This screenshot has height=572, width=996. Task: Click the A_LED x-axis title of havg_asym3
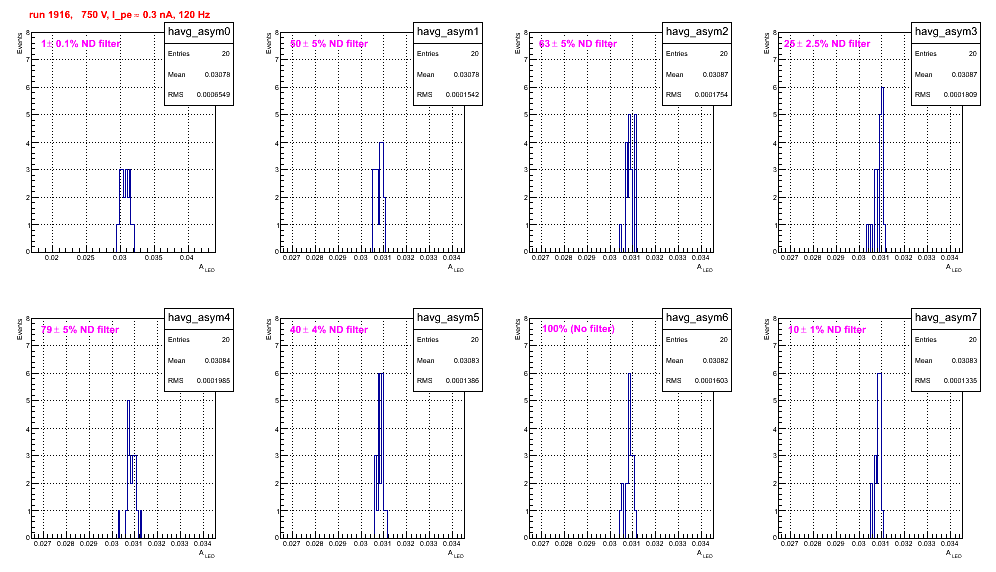pyautogui.click(x=954, y=268)
